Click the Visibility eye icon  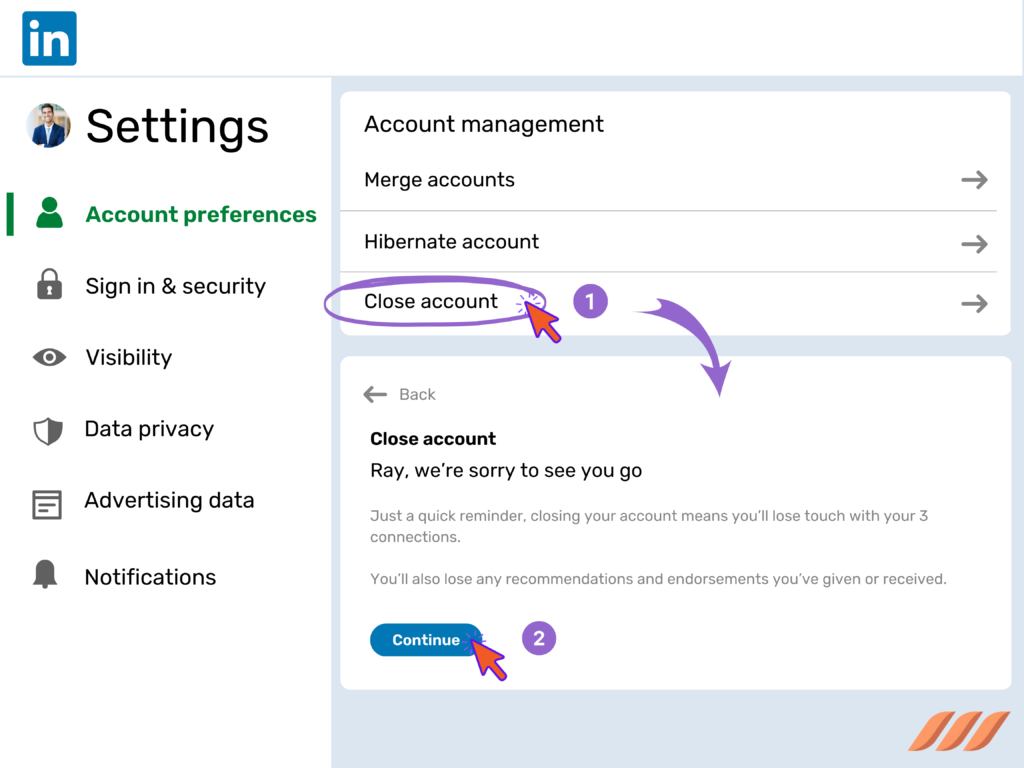tap(48, 357)
